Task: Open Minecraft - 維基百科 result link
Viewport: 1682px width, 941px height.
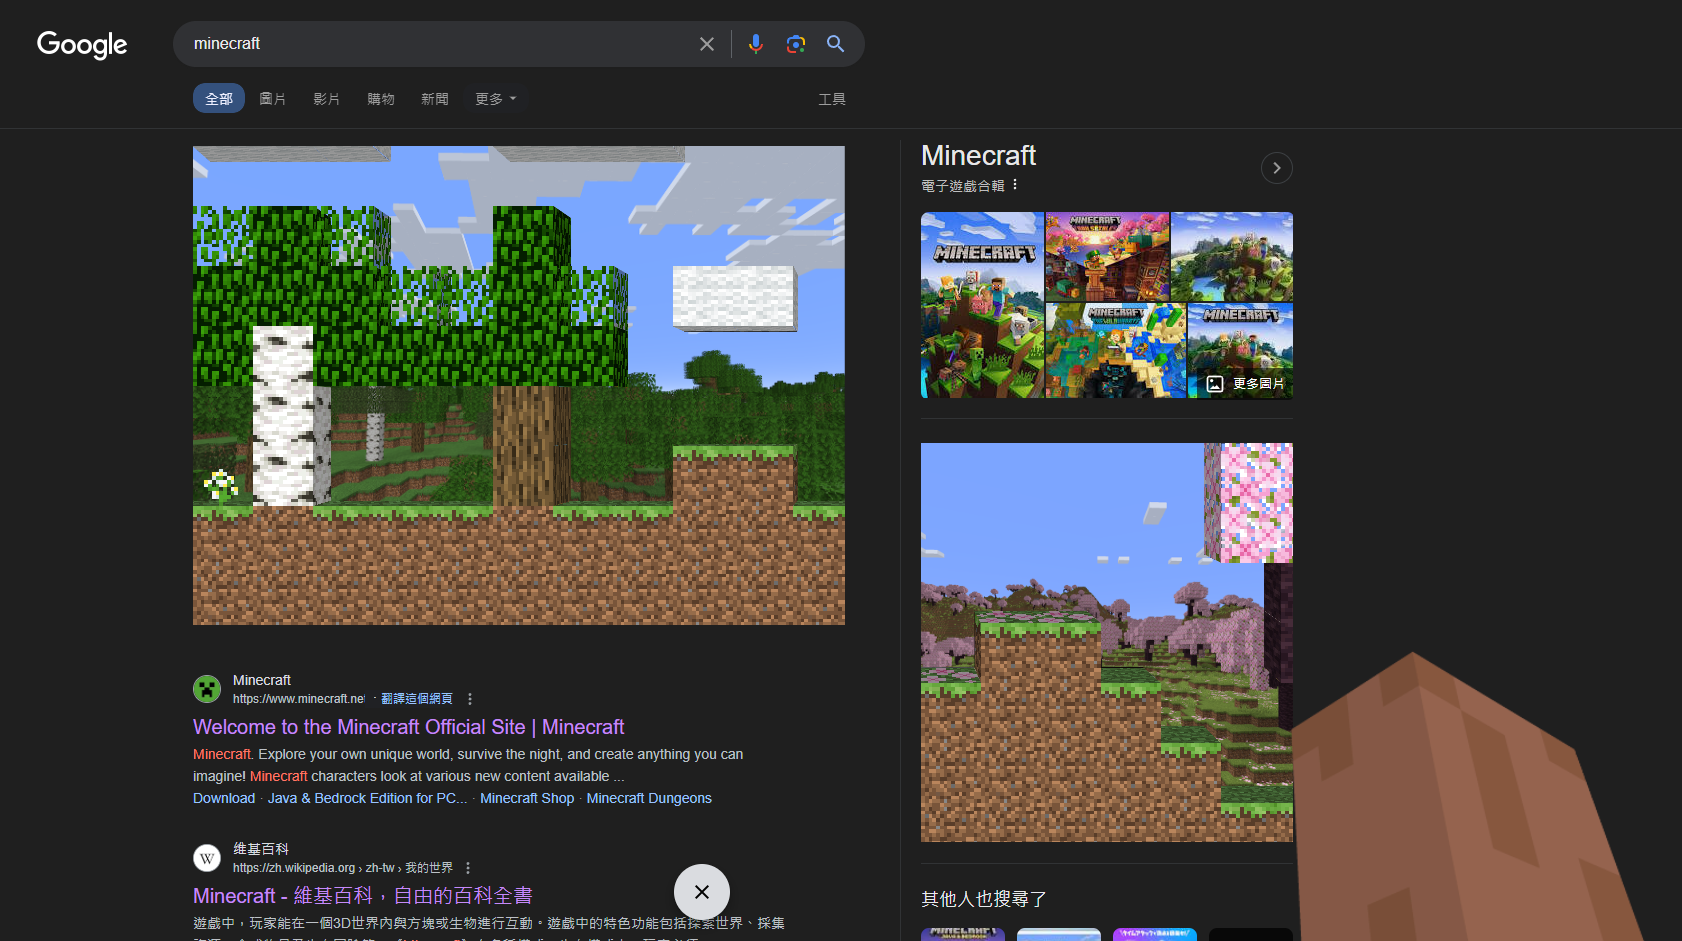Action: pyautogui.click(x=362, y=896)
